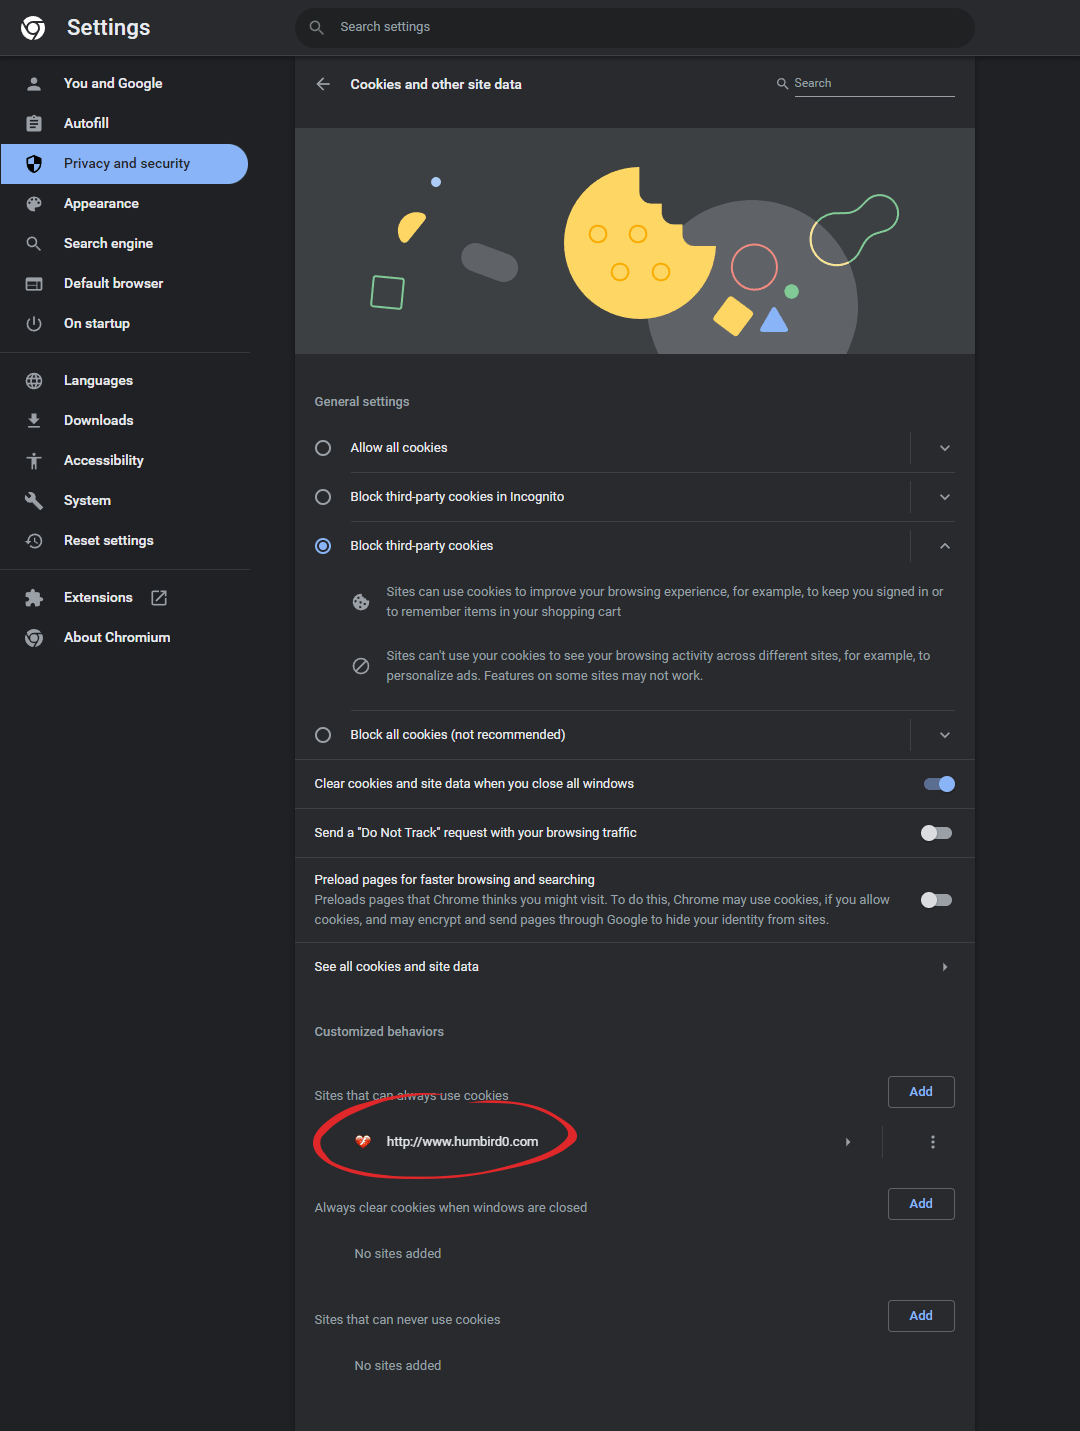Open the three-dot menu for humbird0.com

pyautogui.click(x=933, y=1142)
